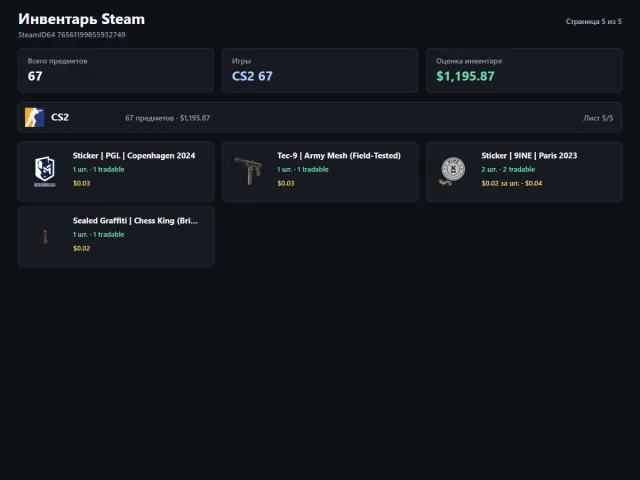Select the Sealed Graffiti | Chess King title
Viewport: 640px width, 480px height.
(x=135, y=221)
